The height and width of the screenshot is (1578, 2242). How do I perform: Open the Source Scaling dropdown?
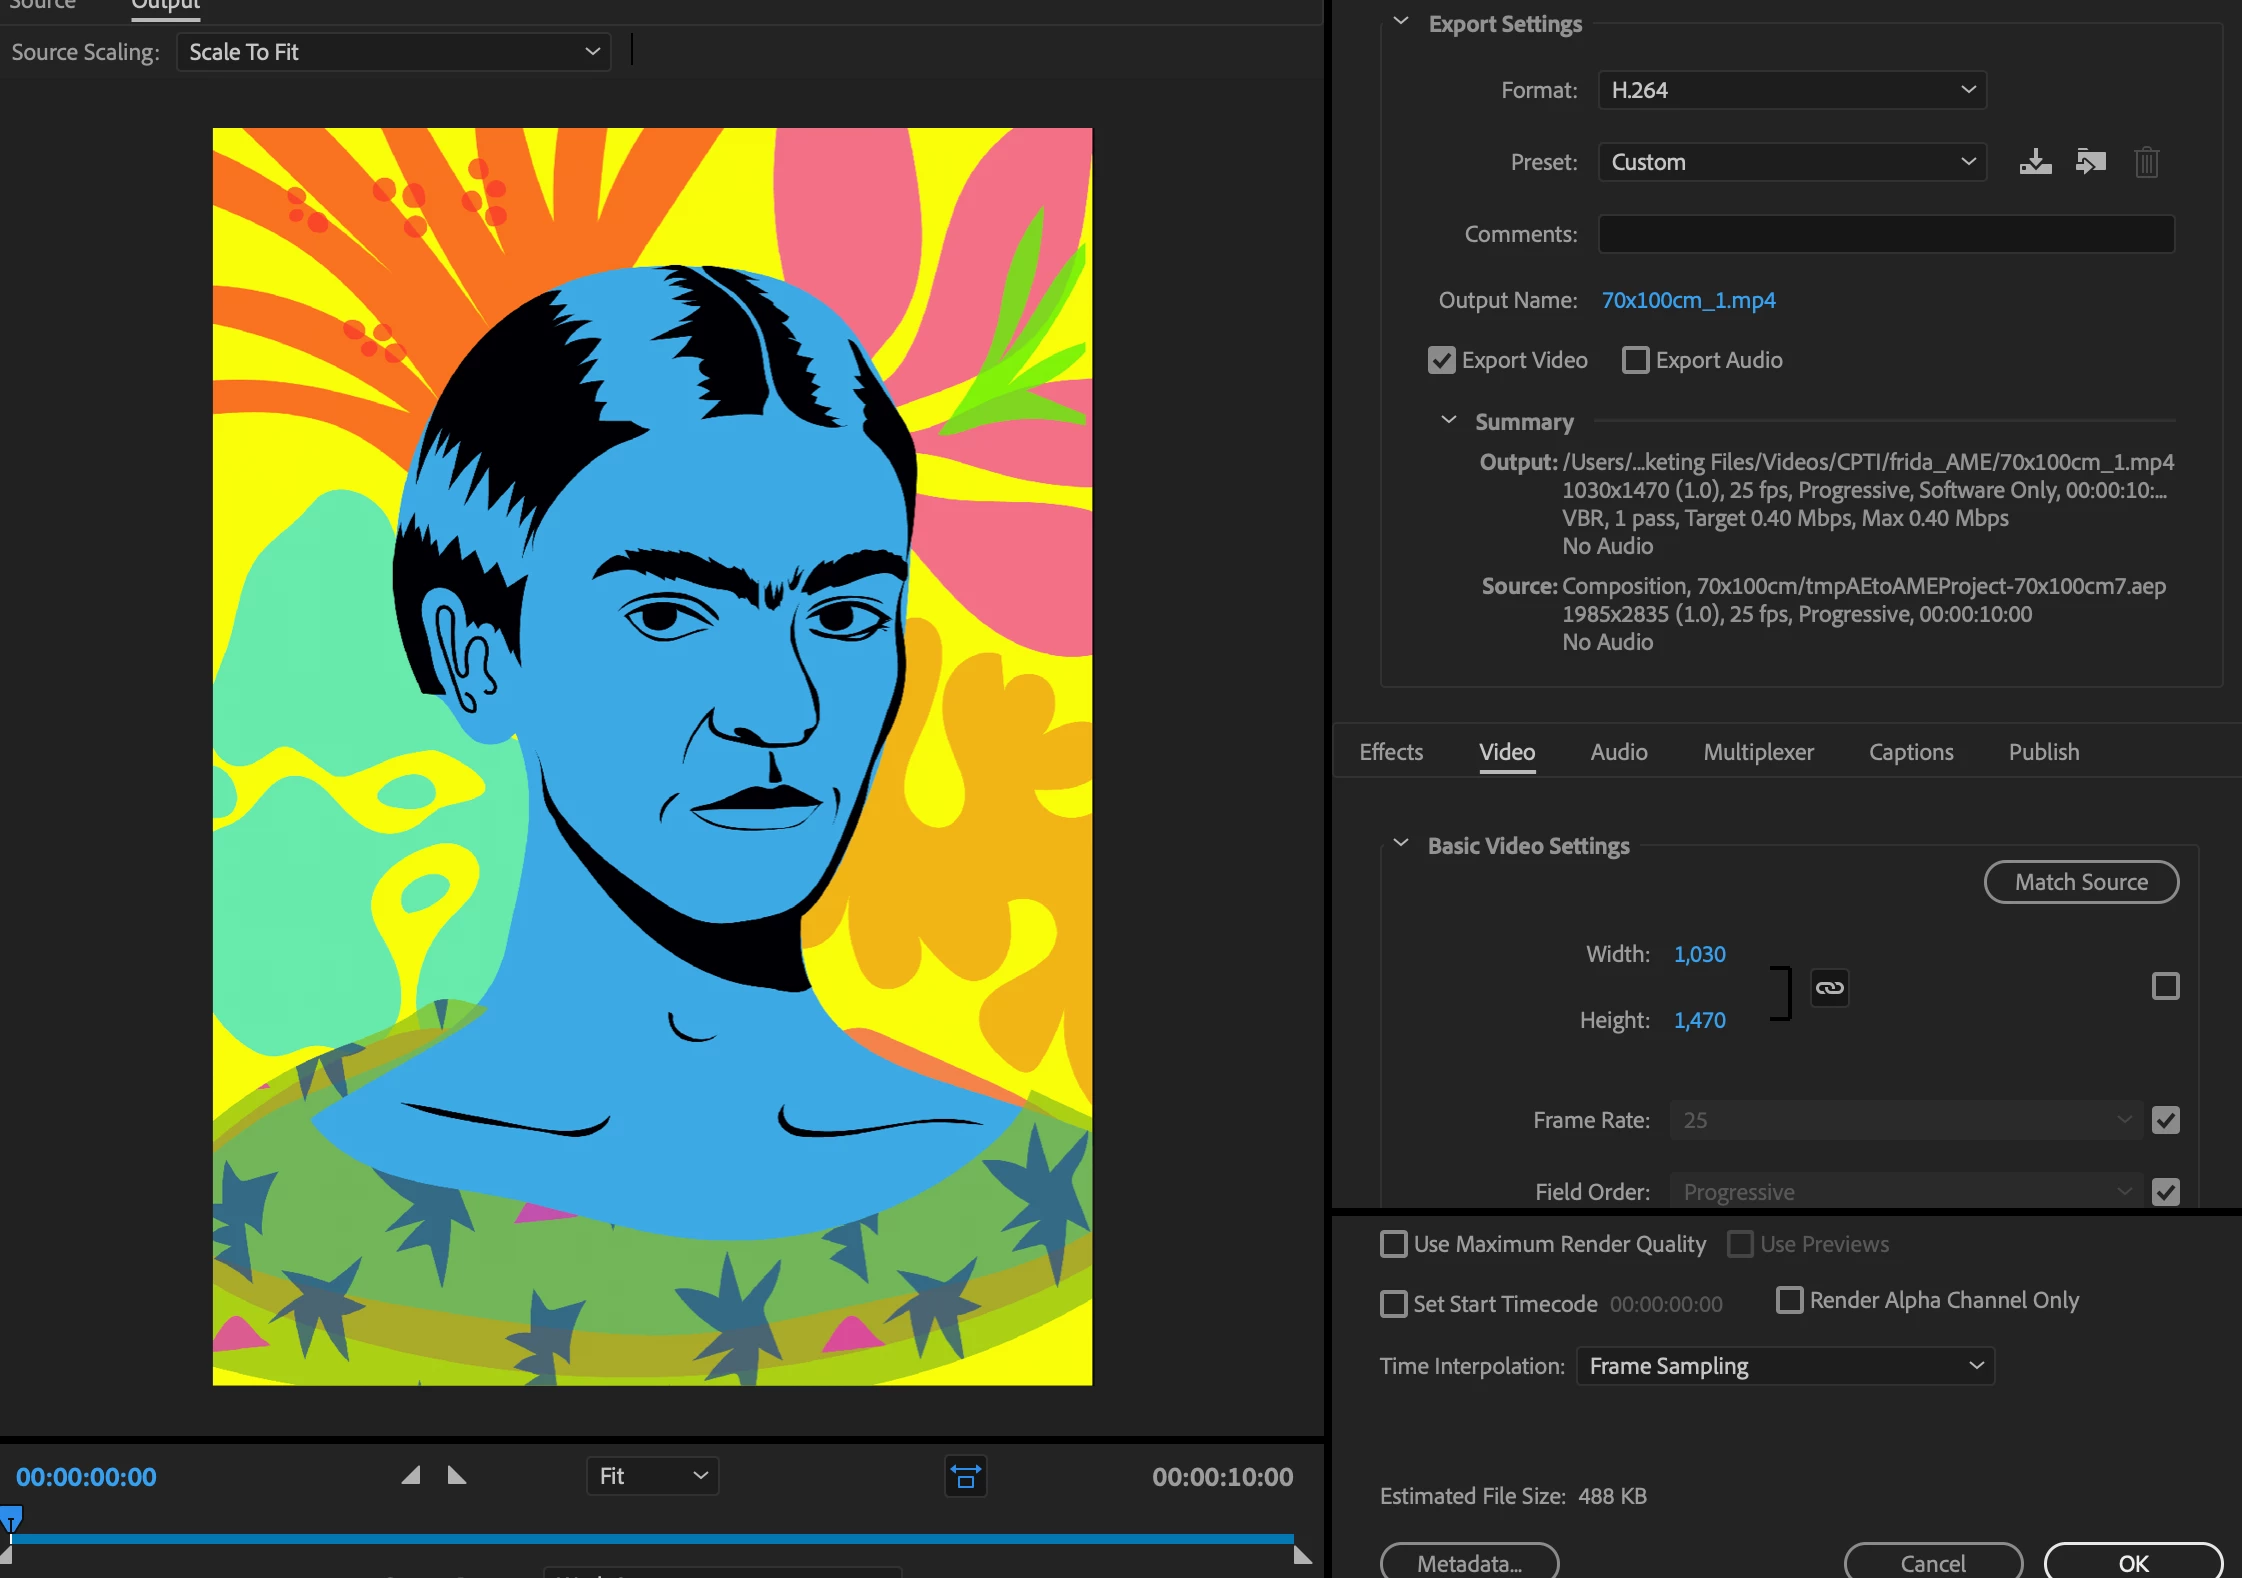393,52
